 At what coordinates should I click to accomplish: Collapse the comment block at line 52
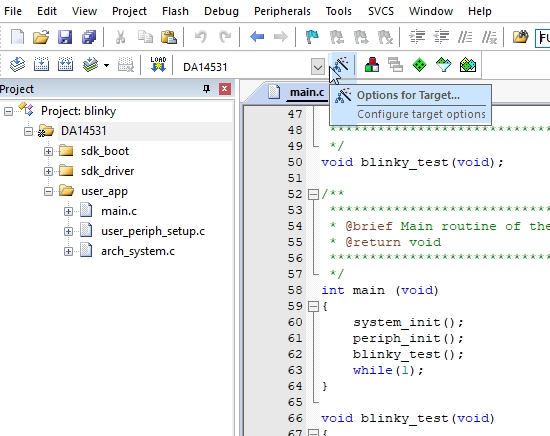tap(313, 194)
